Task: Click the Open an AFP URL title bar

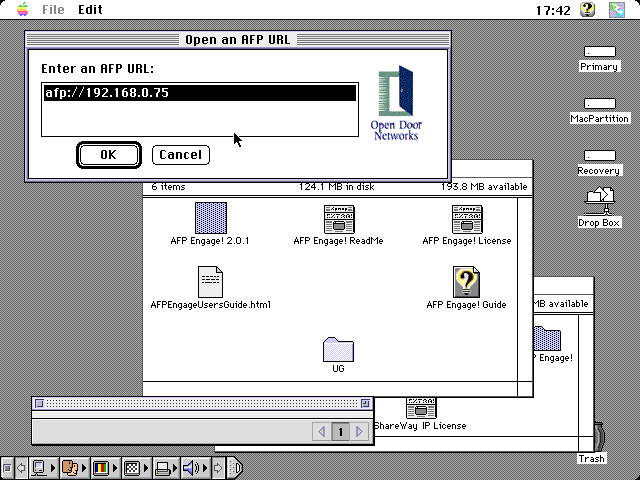Action: (x=238, y=40)
